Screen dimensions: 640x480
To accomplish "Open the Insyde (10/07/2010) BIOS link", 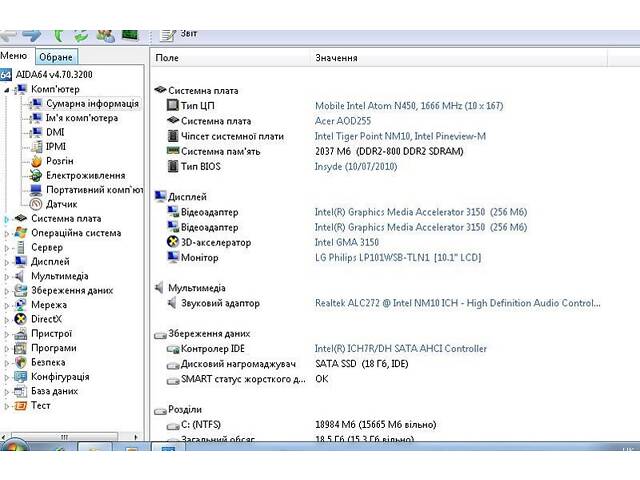I will coord(356,167).
